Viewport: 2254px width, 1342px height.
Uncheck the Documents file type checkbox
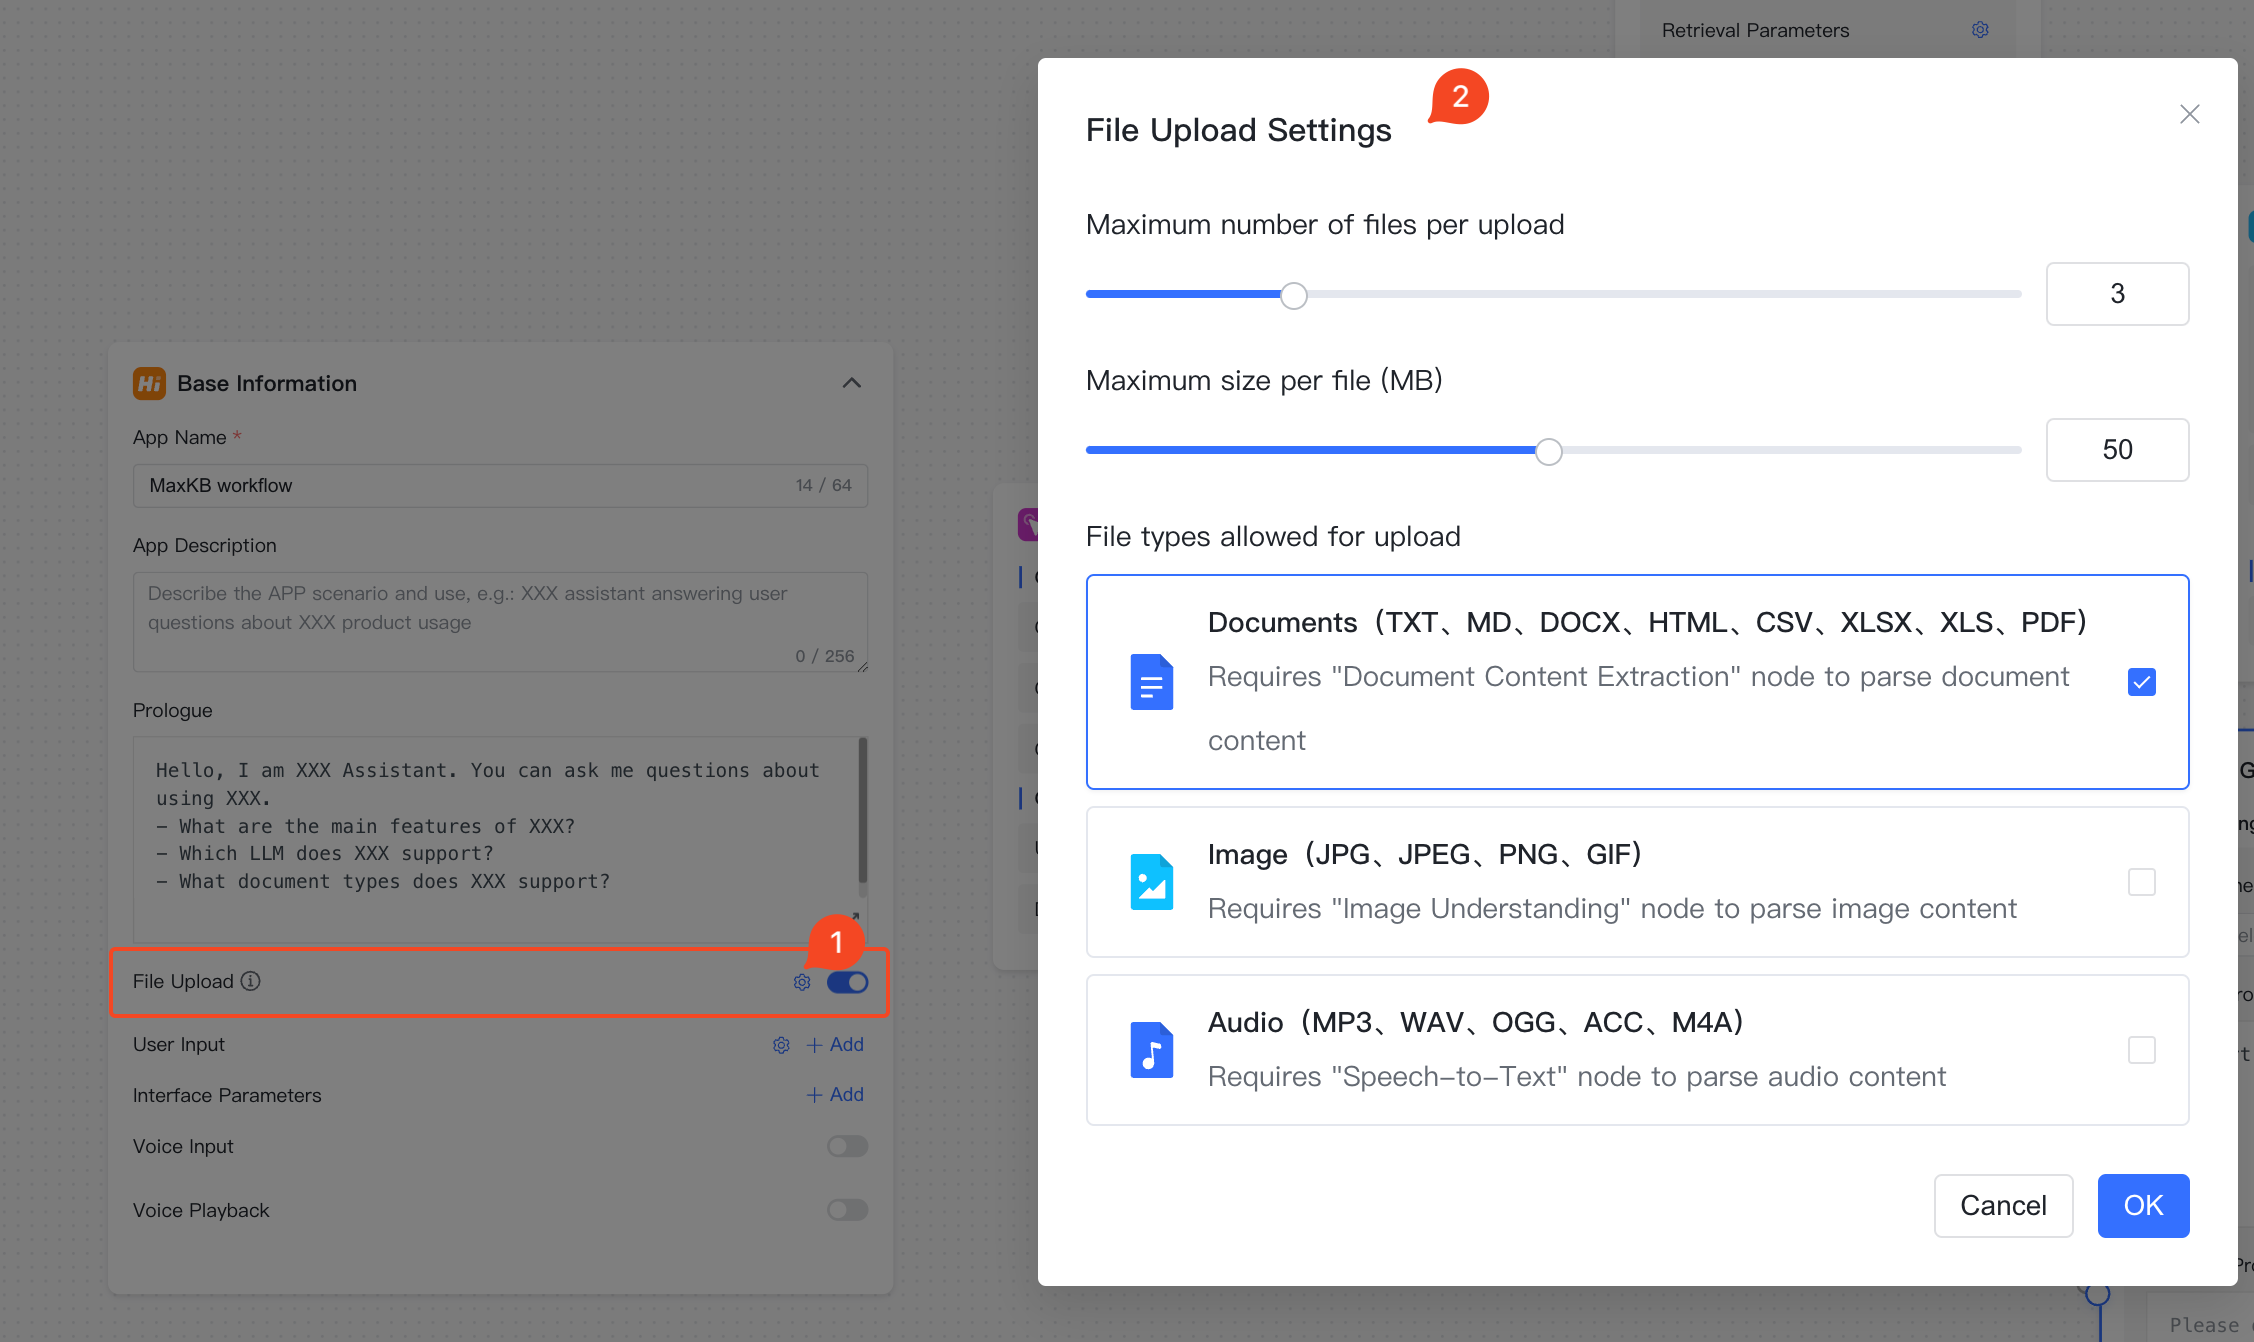[2141, 682]
